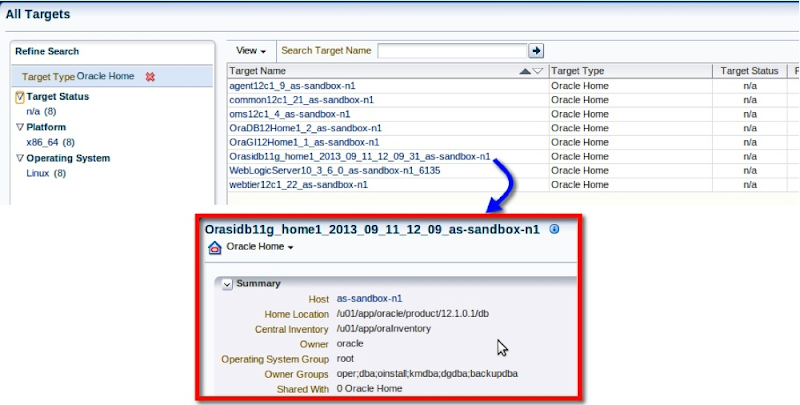Open oms12c1_4_as-sandbox-n1 target
Viewport: 800px width, 405px height.
(290, 114)
